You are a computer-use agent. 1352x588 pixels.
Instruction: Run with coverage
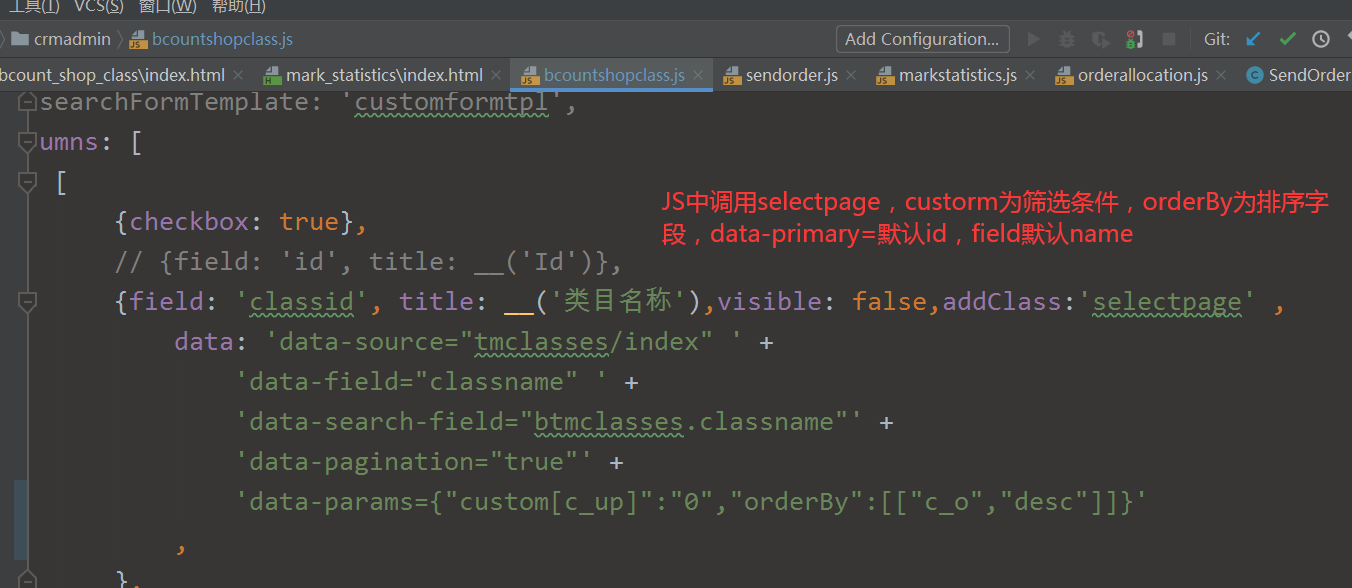(x=1100, y=39)
